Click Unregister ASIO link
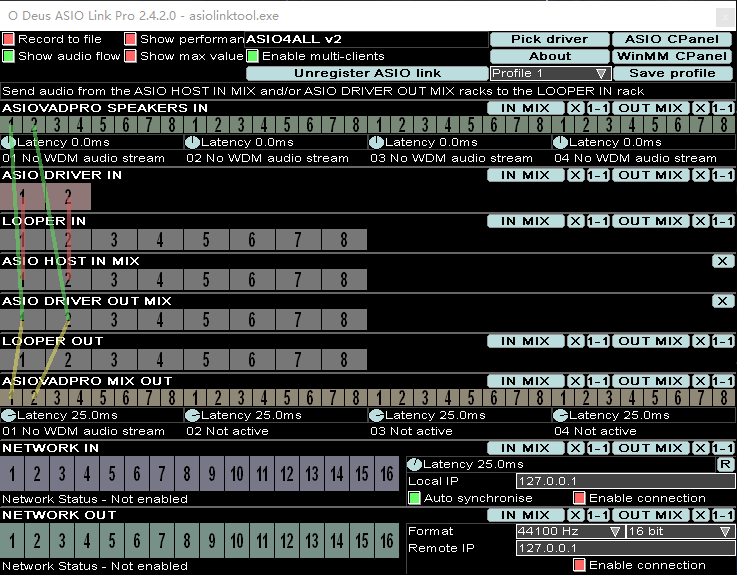Viewport: 737px width, 575px height. [367, 73]
